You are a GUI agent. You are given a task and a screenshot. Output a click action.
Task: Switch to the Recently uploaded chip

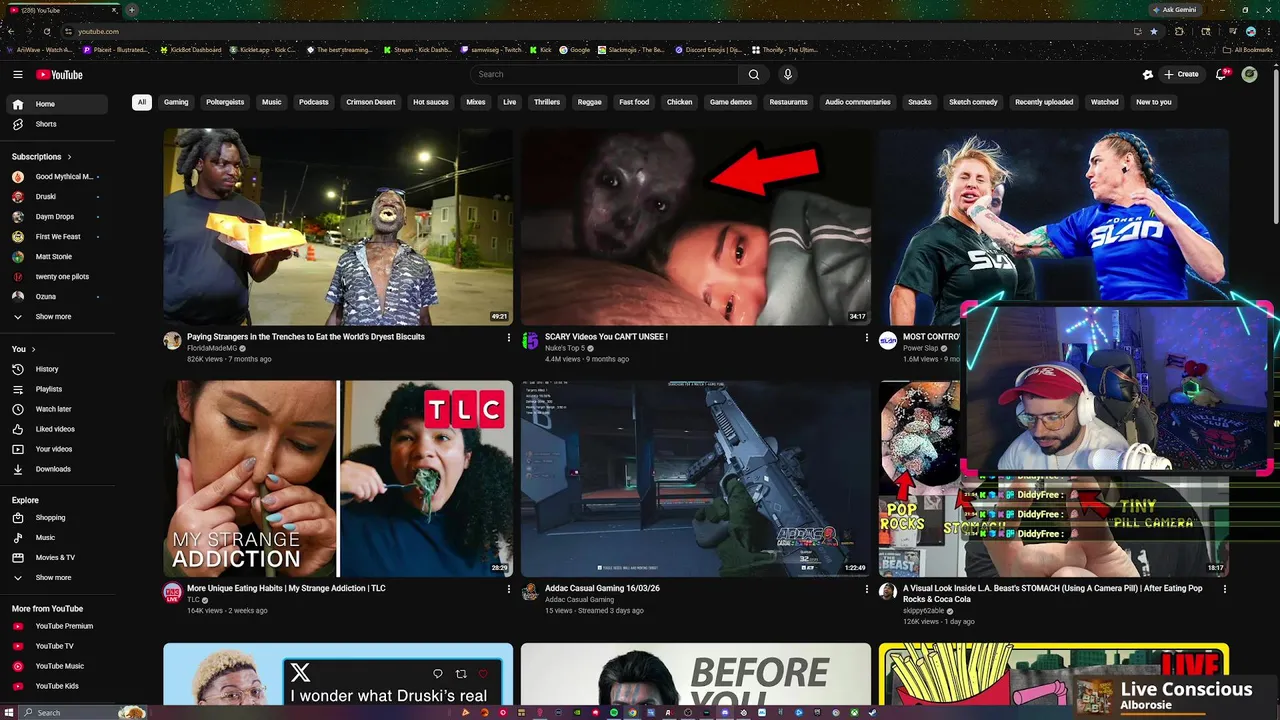click(x=1044, y=102)
